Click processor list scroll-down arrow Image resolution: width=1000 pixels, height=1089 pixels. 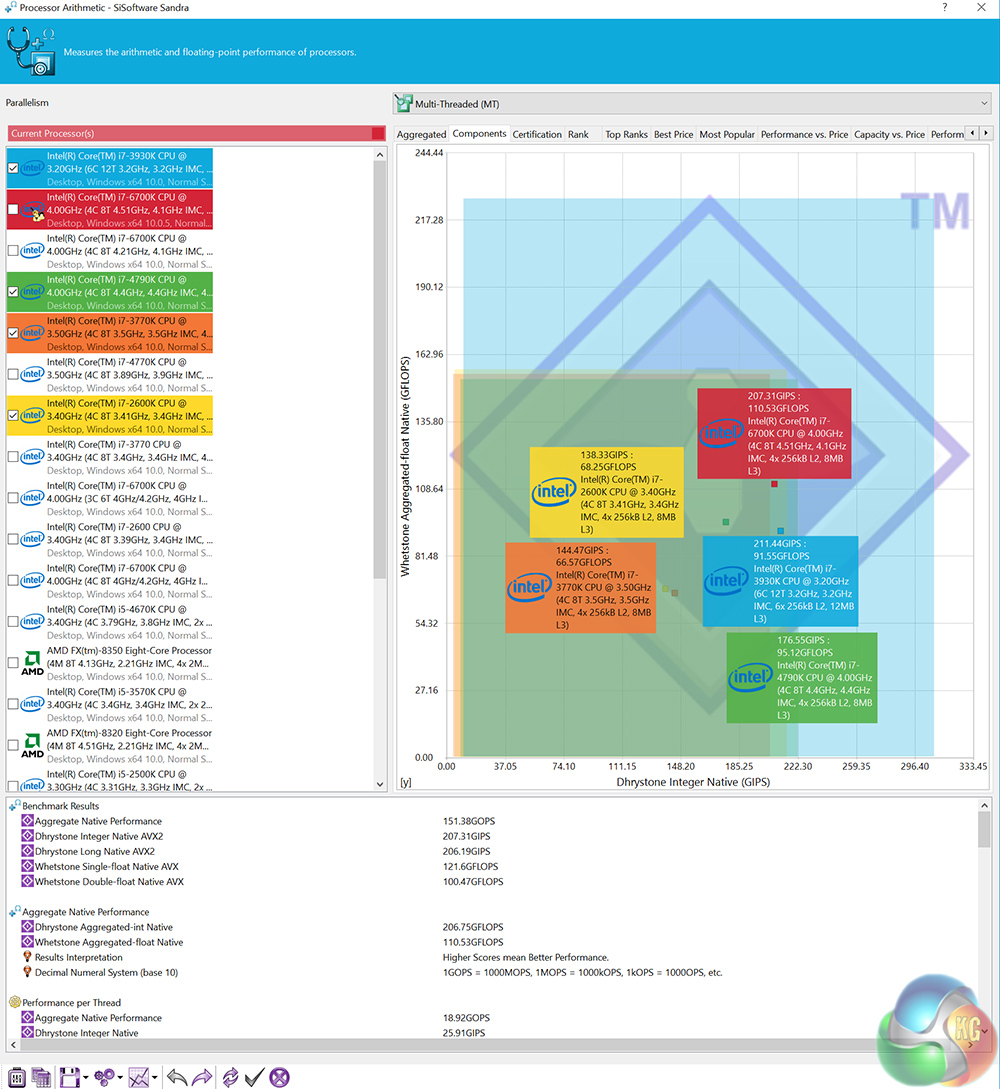pos(380,784)
